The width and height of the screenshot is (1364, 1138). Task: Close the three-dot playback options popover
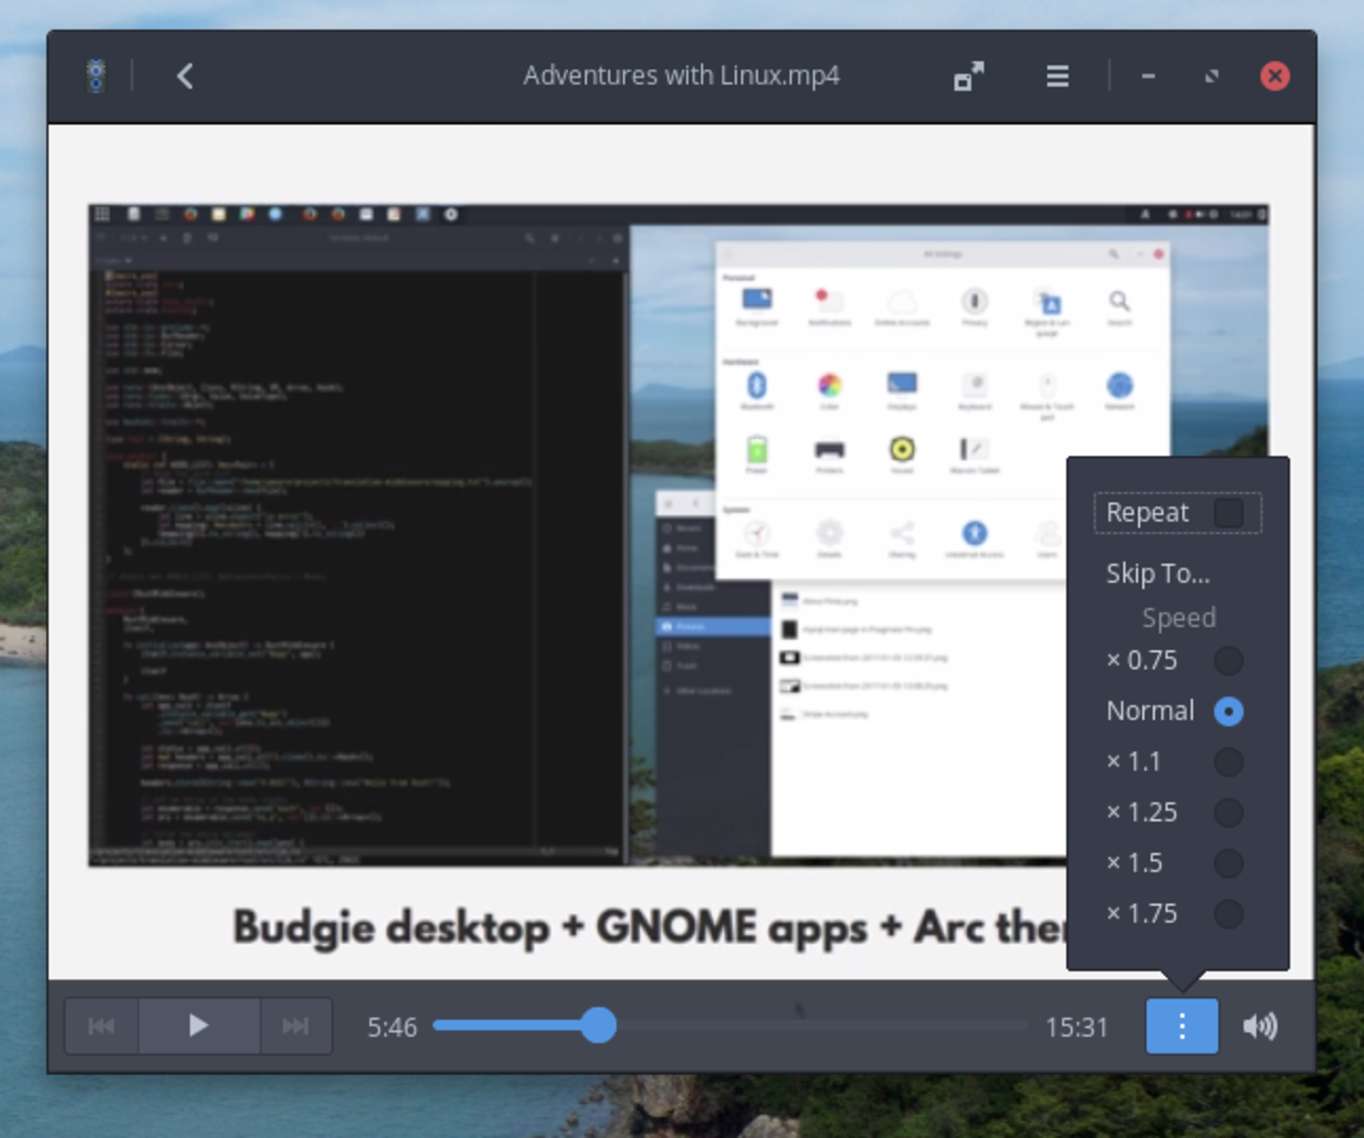(1182, 1026)
